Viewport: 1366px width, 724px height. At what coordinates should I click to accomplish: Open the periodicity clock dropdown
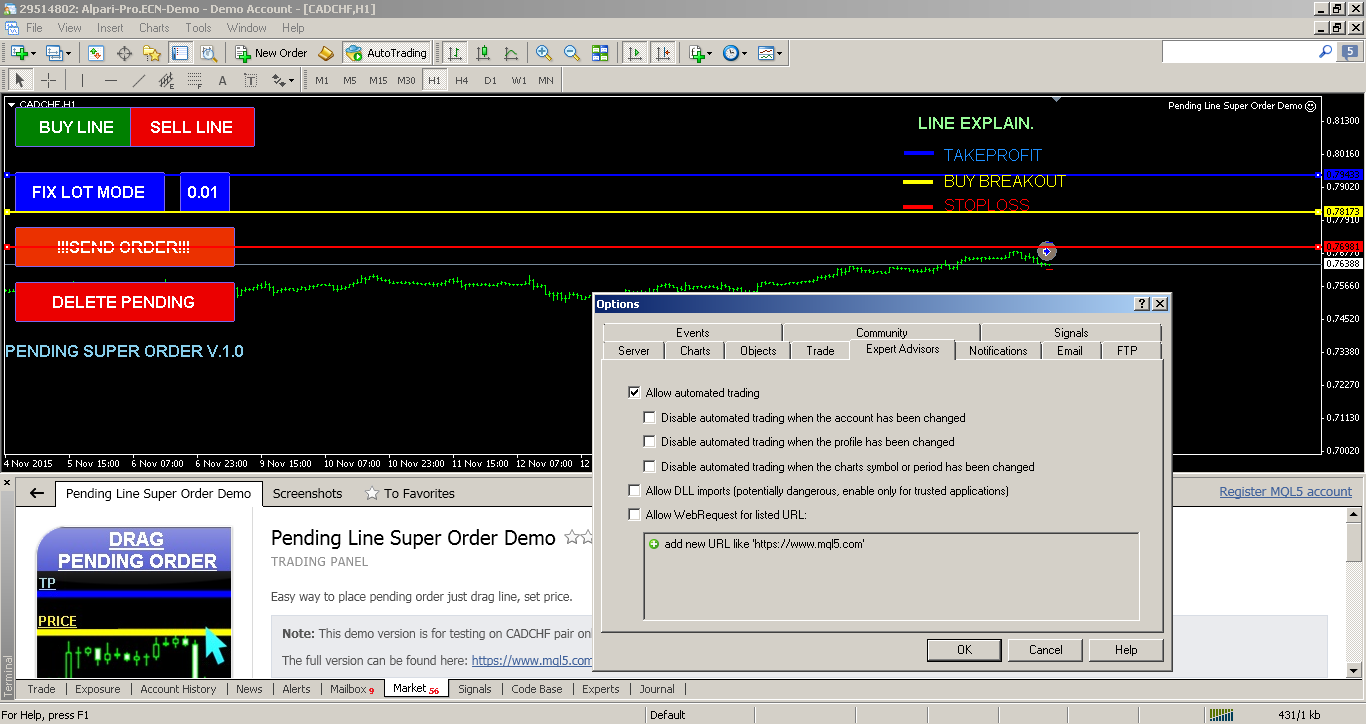tap(744, 53)
